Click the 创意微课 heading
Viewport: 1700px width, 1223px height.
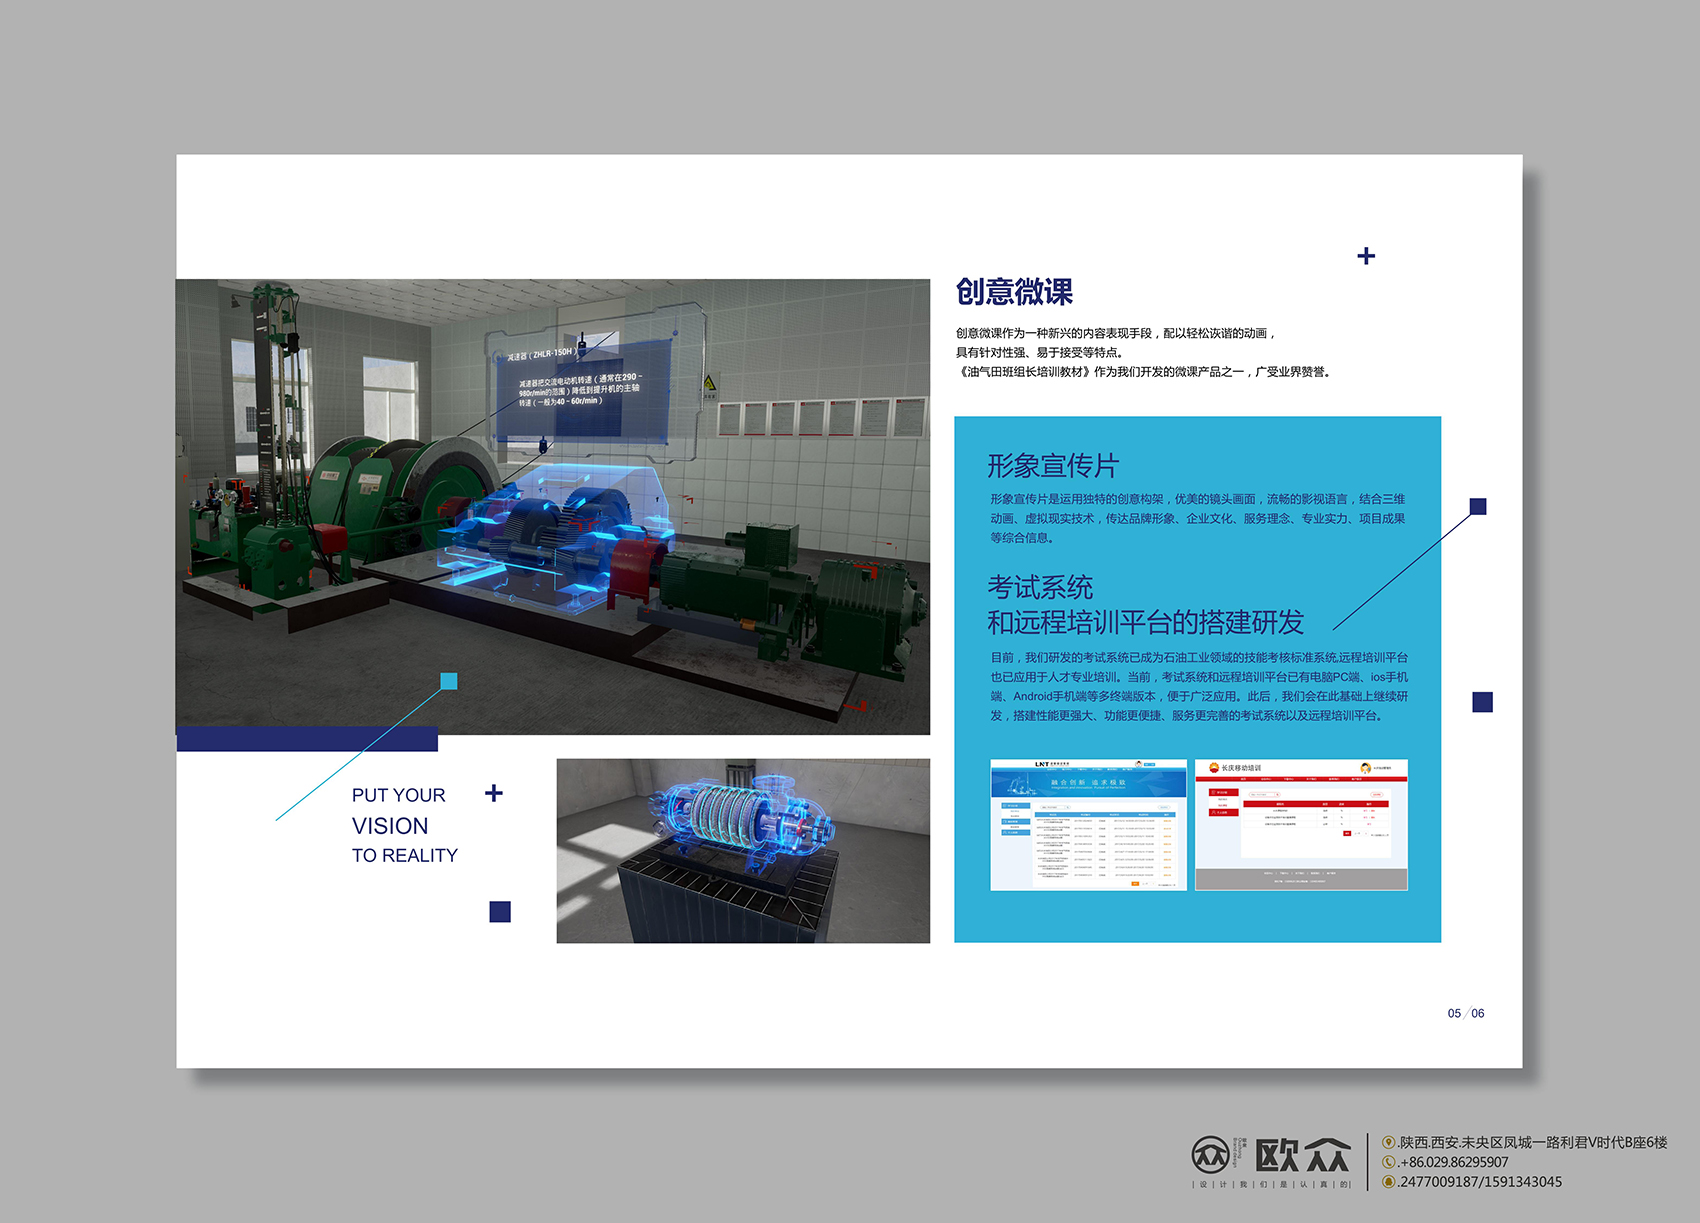pos(1014,292)
